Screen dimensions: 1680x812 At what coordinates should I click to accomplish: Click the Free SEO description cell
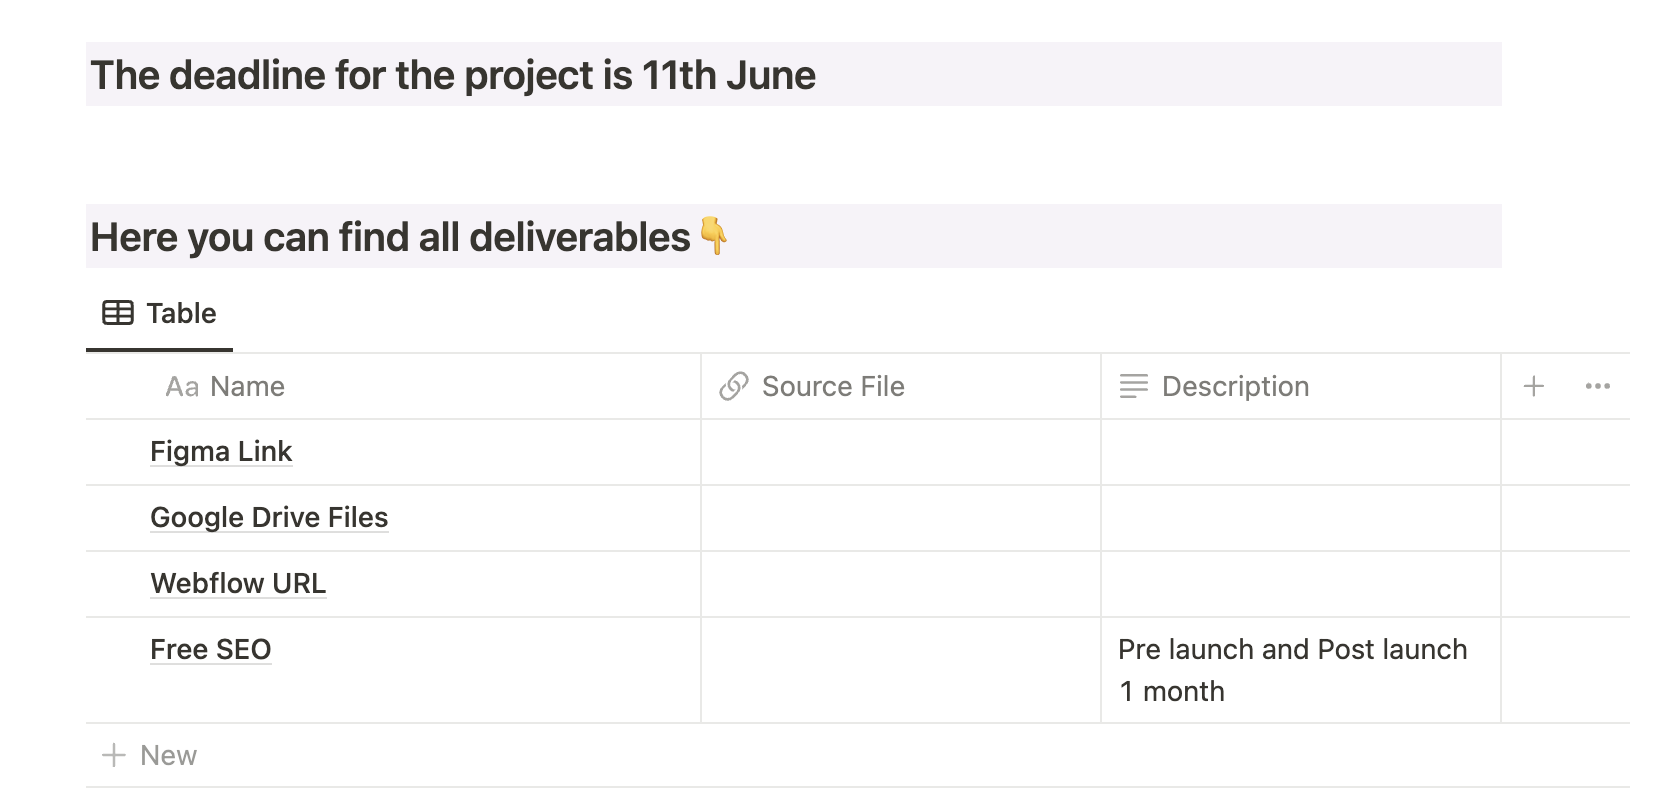[x=1293, y=670]
